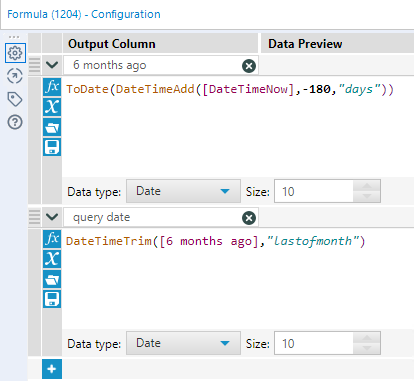
Task: Add a new expression with plus button
Action: point(52,369)
